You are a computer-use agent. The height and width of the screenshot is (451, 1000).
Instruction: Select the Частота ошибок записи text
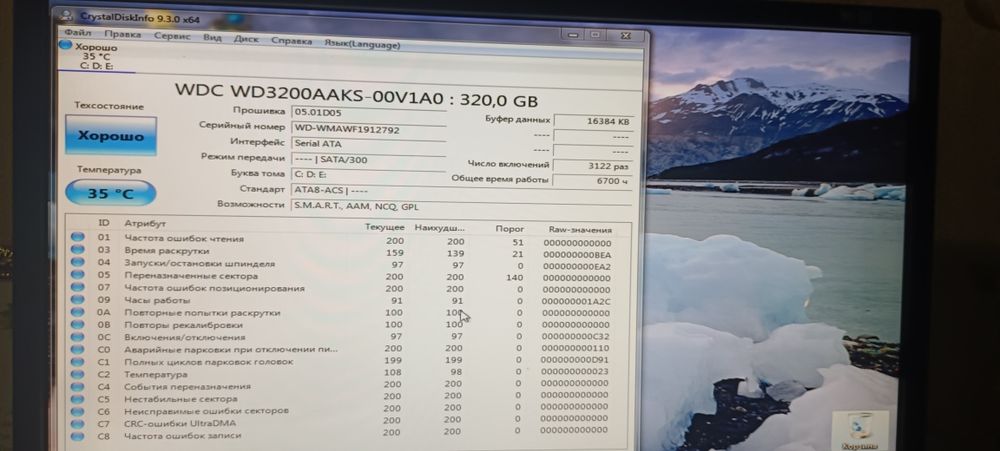[x=182, y=436]
